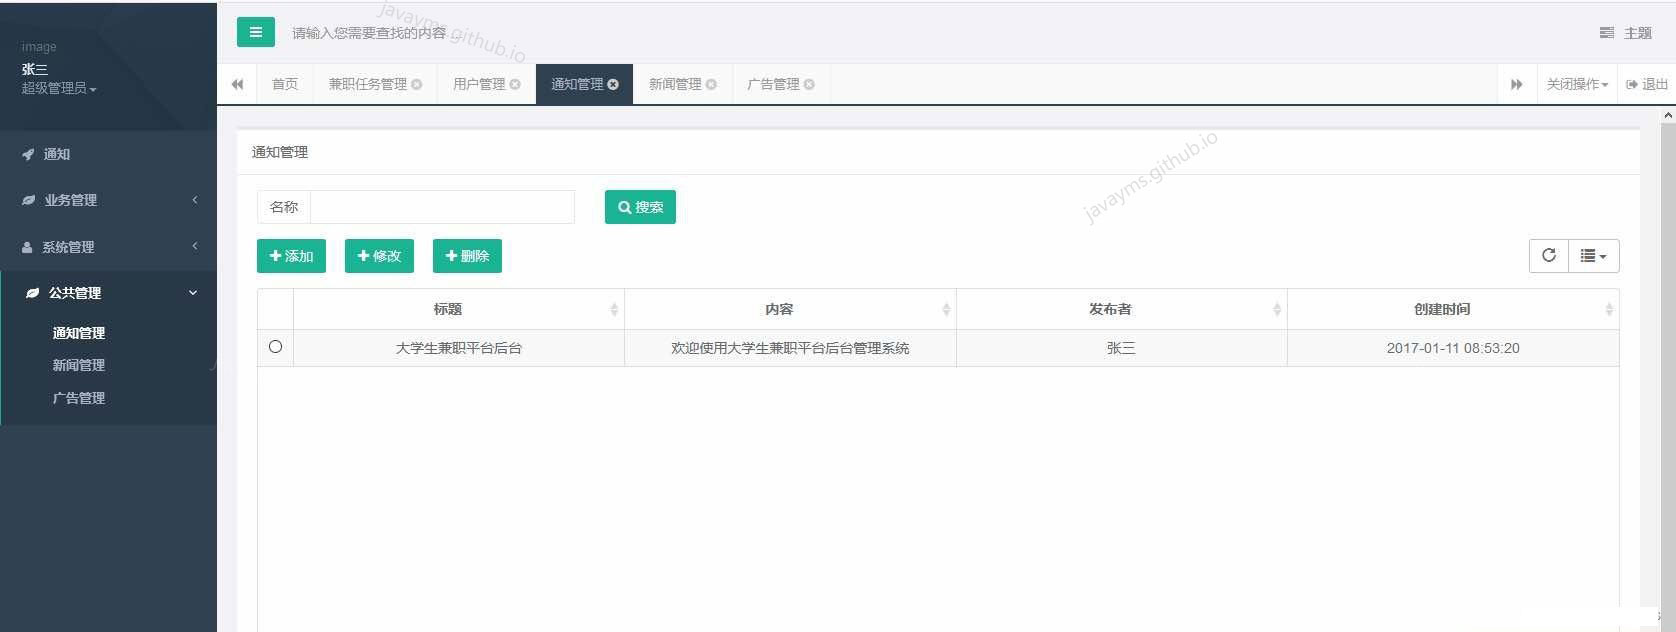Screen dimensions: 1676x632
Task: Close the 新闻管理 tab via its x icon
Action: [711, 84]
